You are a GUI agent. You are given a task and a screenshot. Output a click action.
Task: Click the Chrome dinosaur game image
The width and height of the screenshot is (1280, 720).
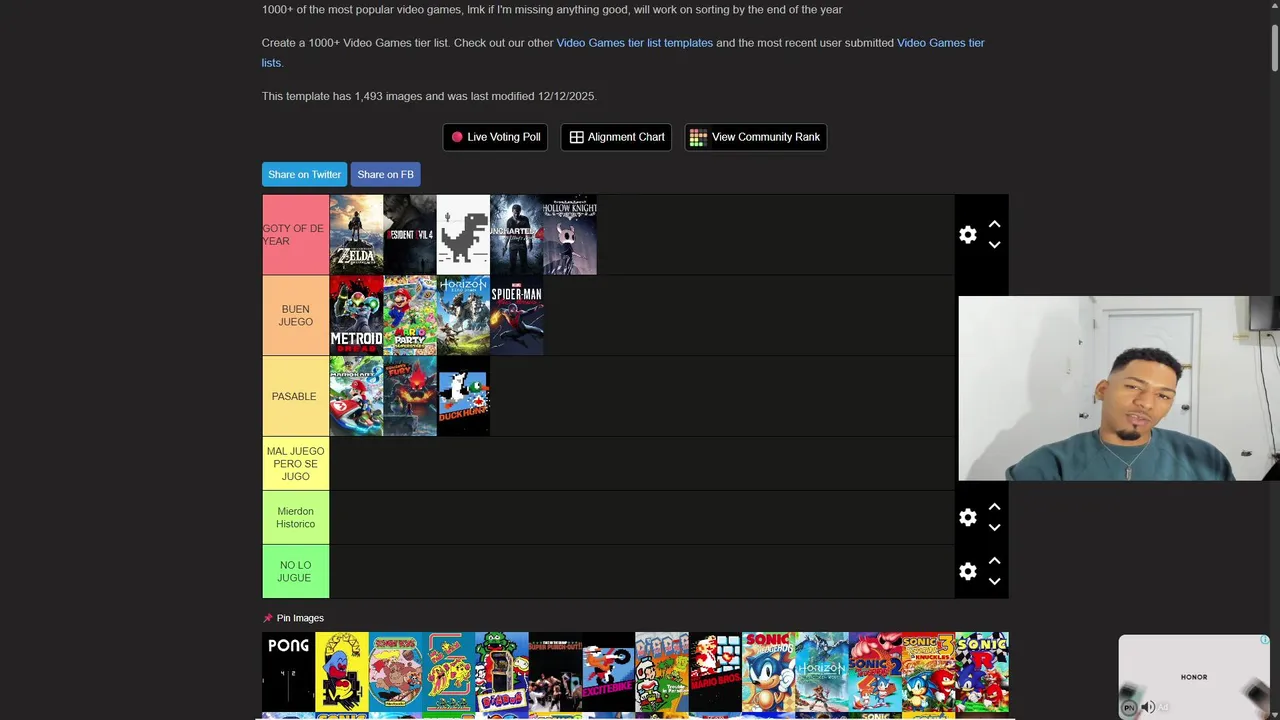(463, 235)
